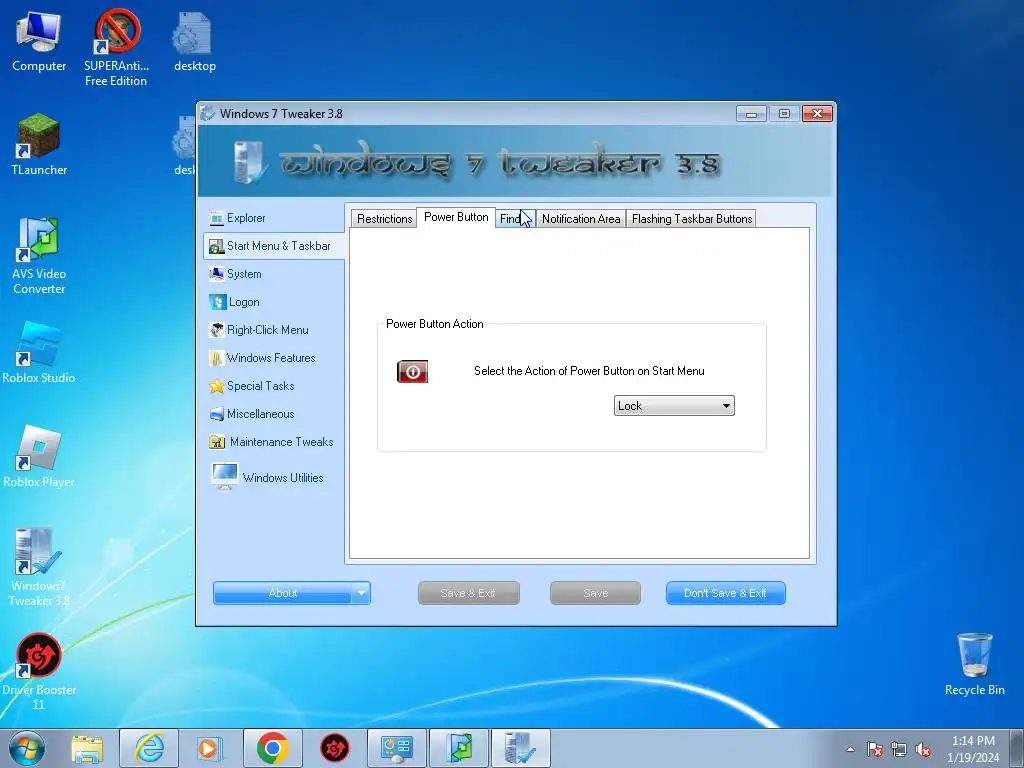This screenshot has width=1024, height=768.
Task: Open the taskbar clock and date
Action: [x=973, y=749]
